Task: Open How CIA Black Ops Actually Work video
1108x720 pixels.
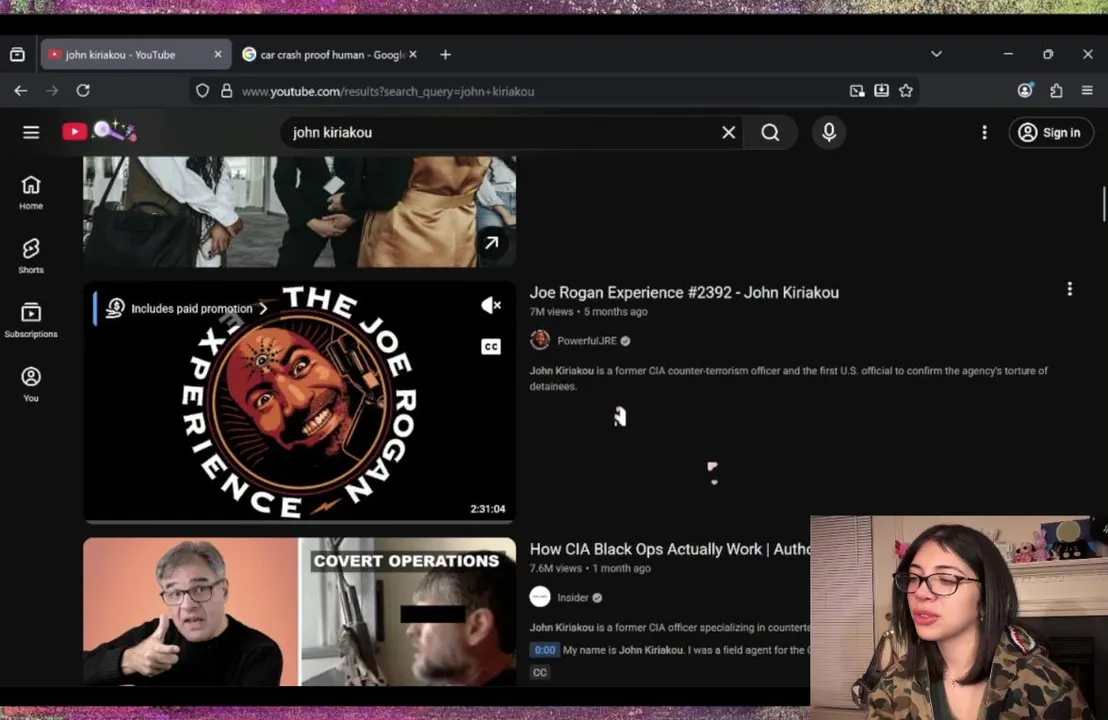Action: tap(669, 549)
